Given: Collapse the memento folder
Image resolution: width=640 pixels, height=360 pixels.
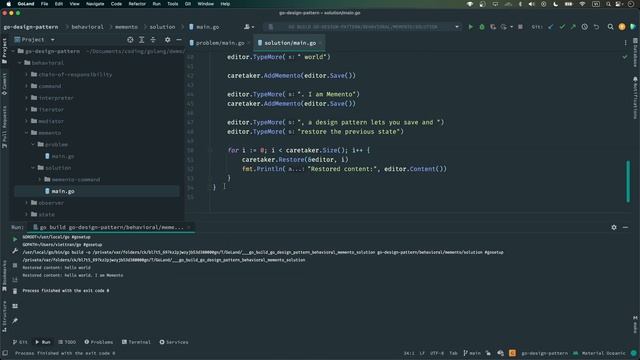Looking at the screenshot, I should click(27, 133).
